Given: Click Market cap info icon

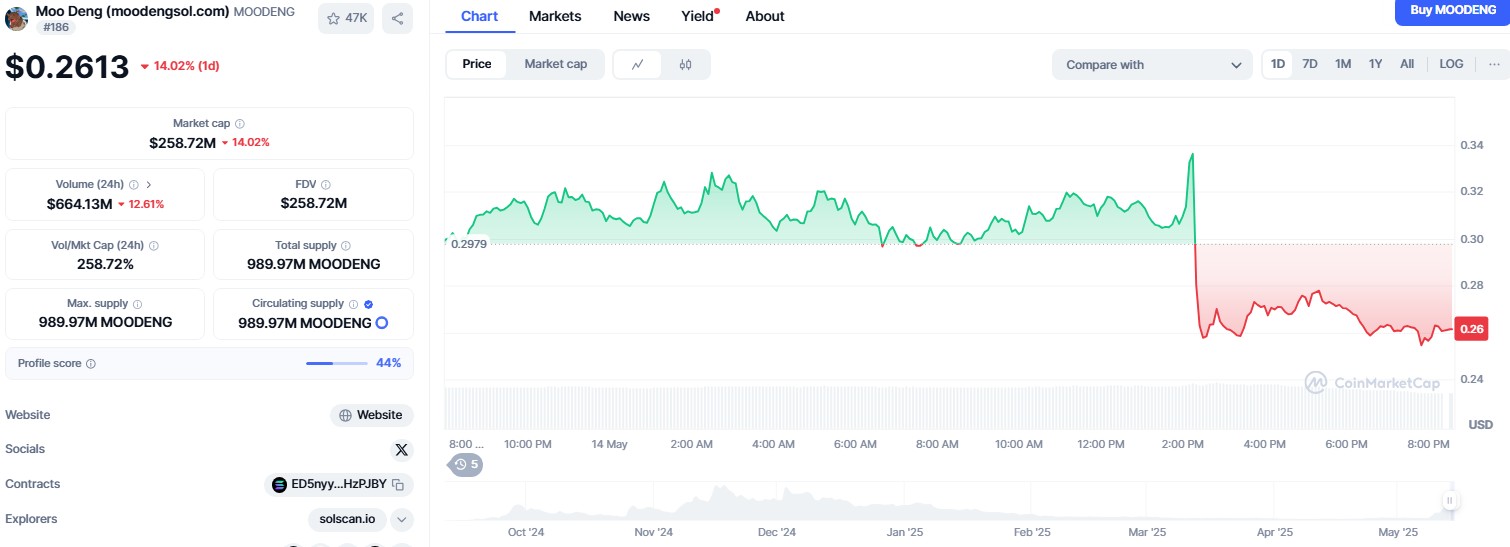Looking at the screenshot, I should point(240,124).
